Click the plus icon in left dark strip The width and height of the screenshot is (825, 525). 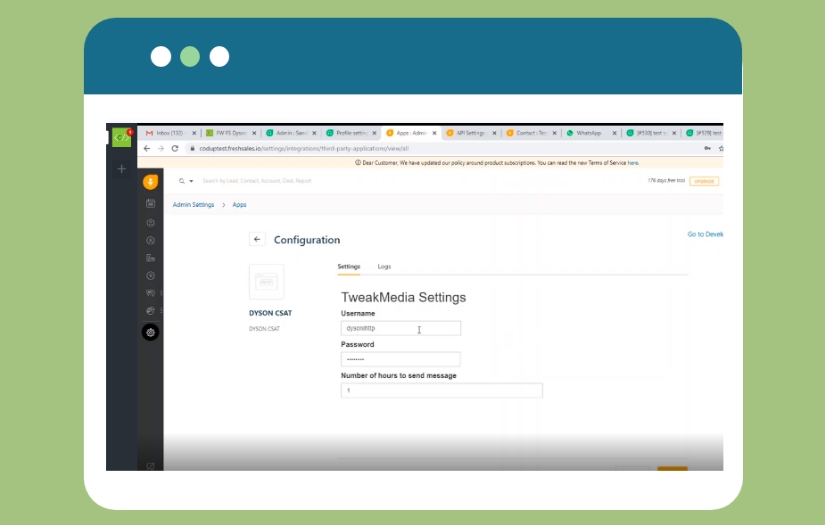[x=122, y=169]
